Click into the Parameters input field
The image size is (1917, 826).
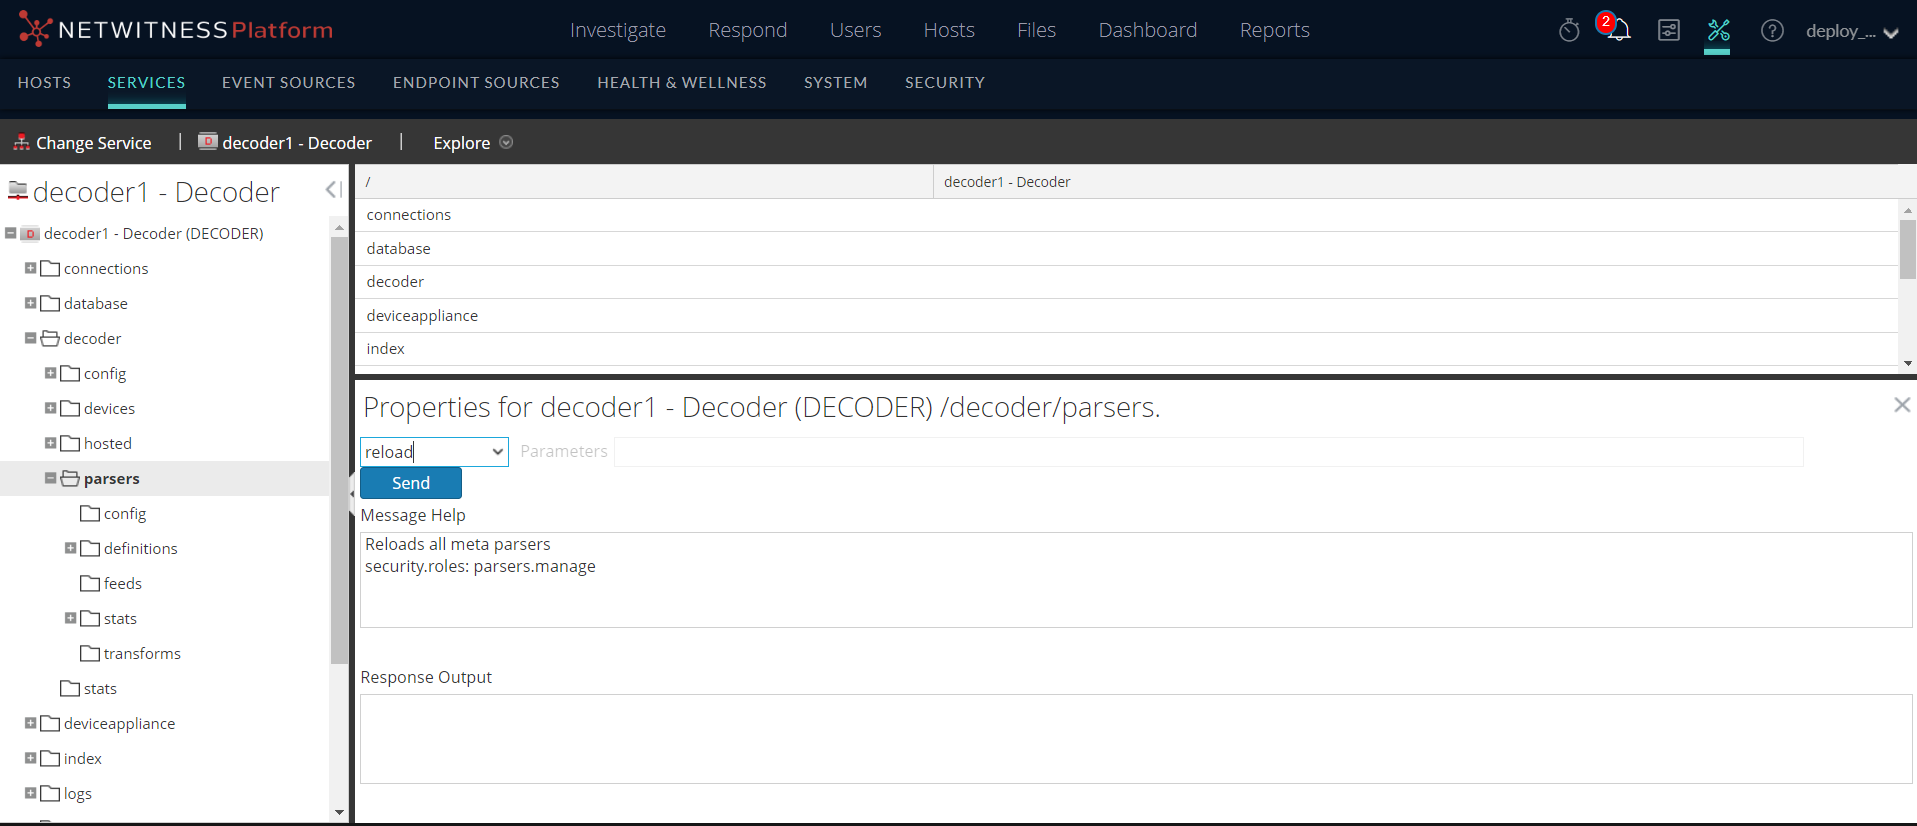point(1208,452)
